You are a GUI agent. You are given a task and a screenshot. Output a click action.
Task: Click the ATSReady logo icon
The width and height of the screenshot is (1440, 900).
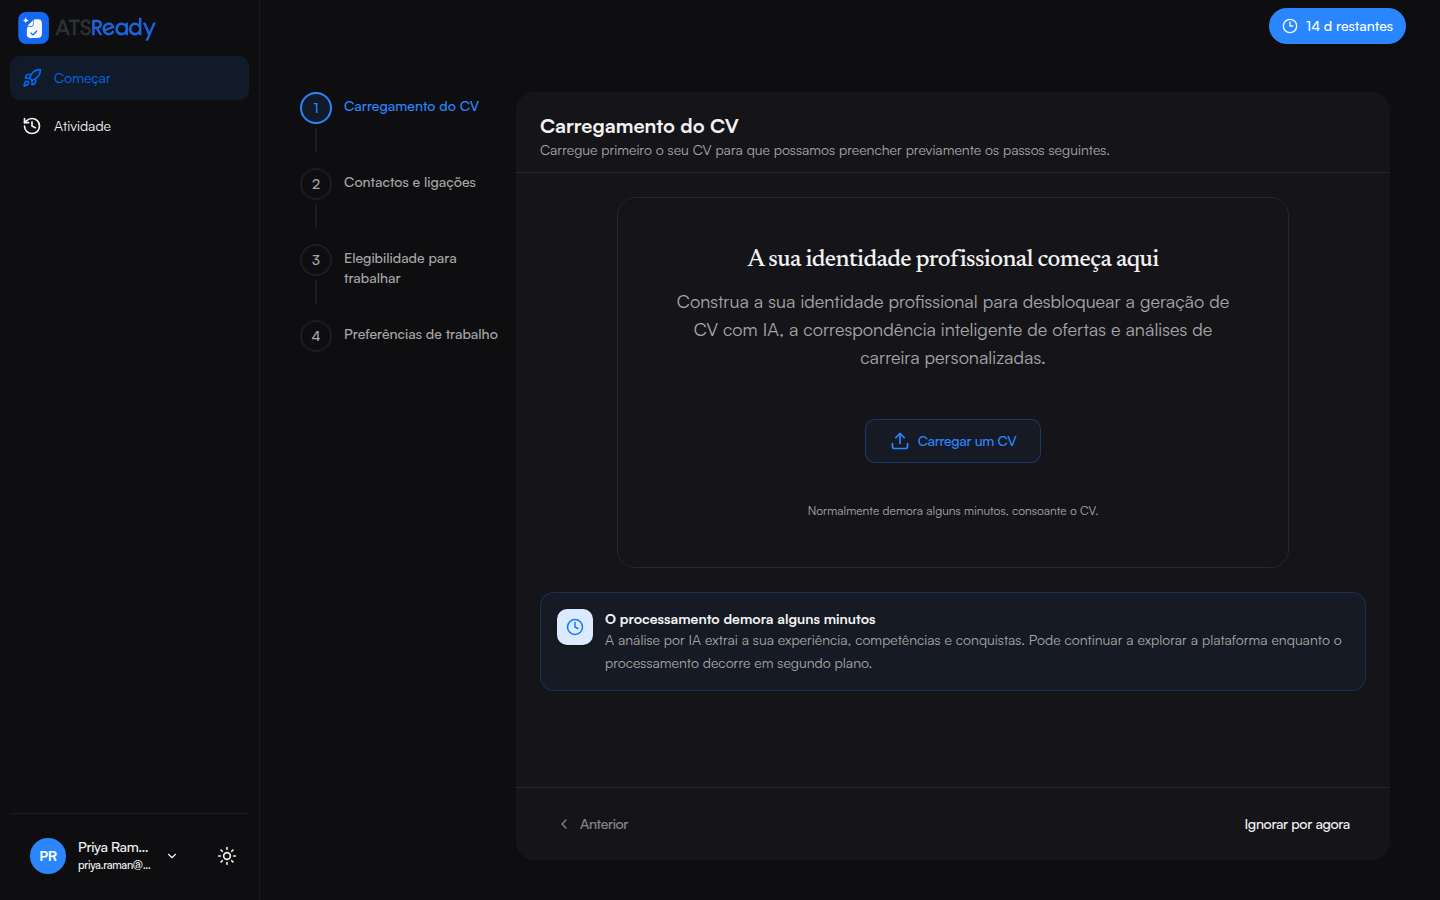[33, 28]
